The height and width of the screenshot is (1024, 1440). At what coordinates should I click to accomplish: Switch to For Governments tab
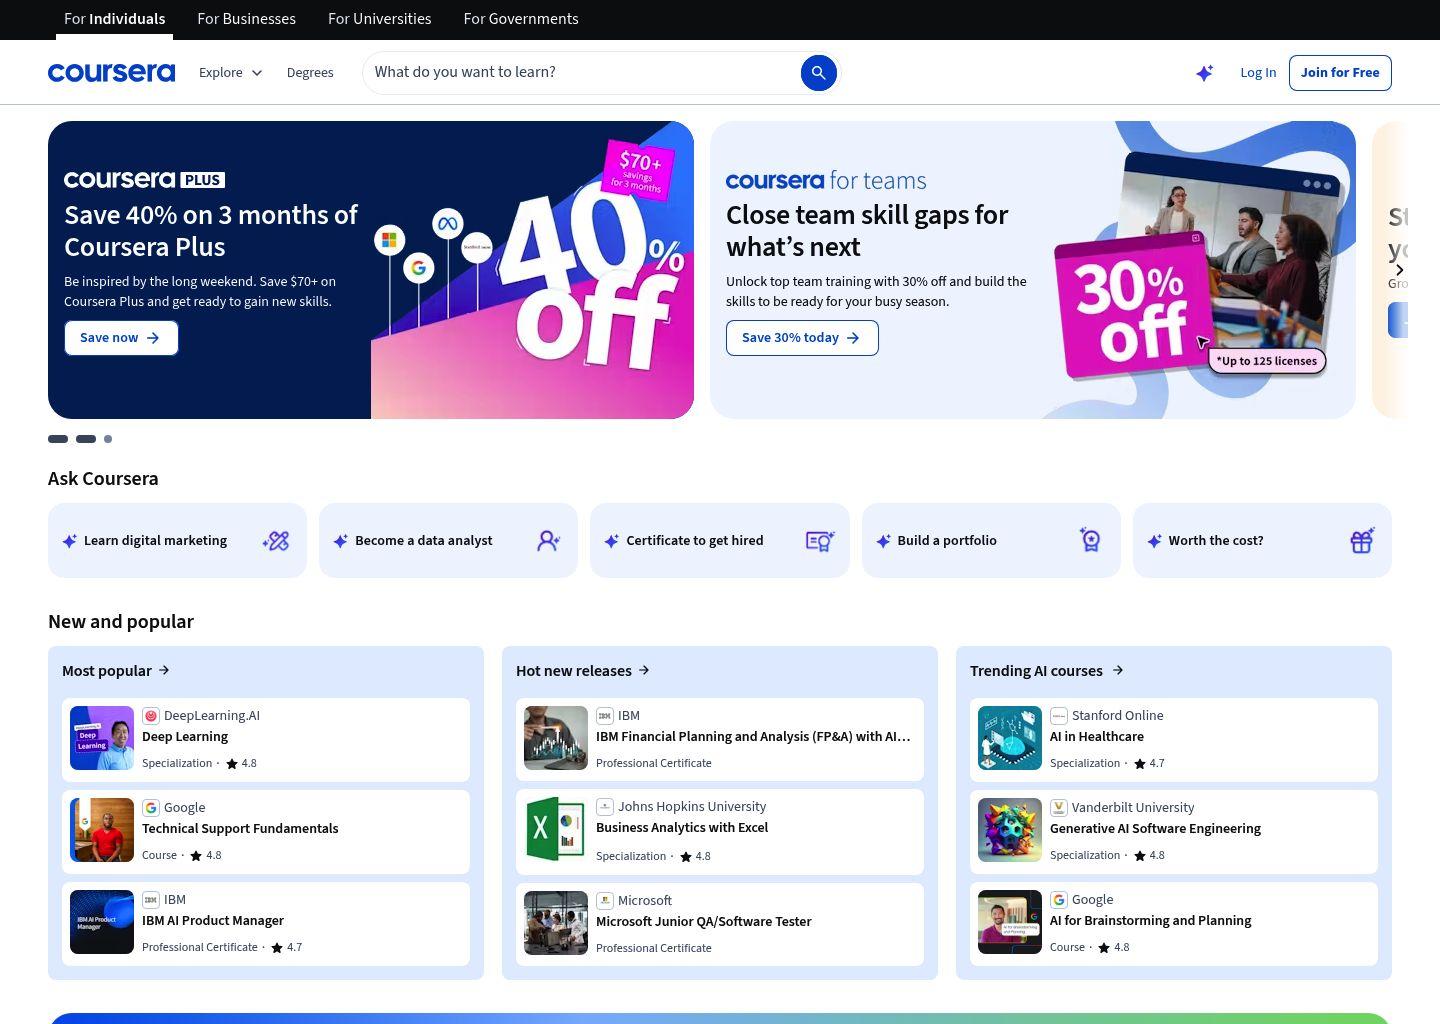pyautogui.click(x=521, y=19)
